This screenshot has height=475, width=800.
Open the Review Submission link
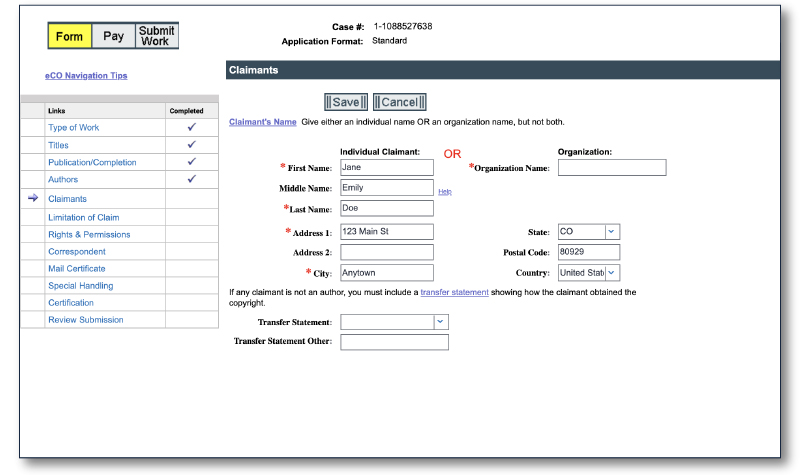86,320
